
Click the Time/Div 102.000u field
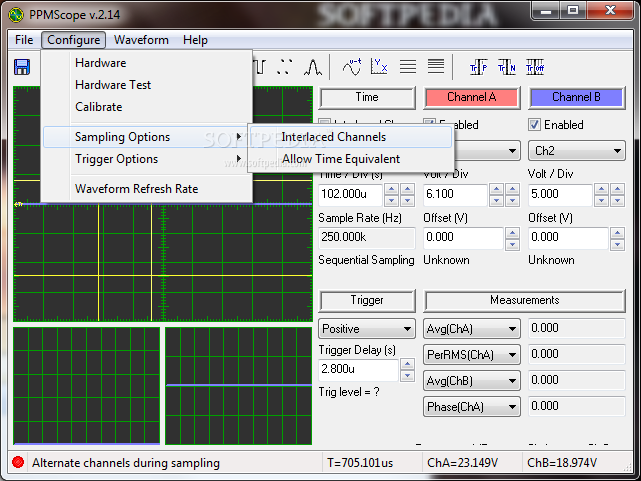[x=350, y=194]
